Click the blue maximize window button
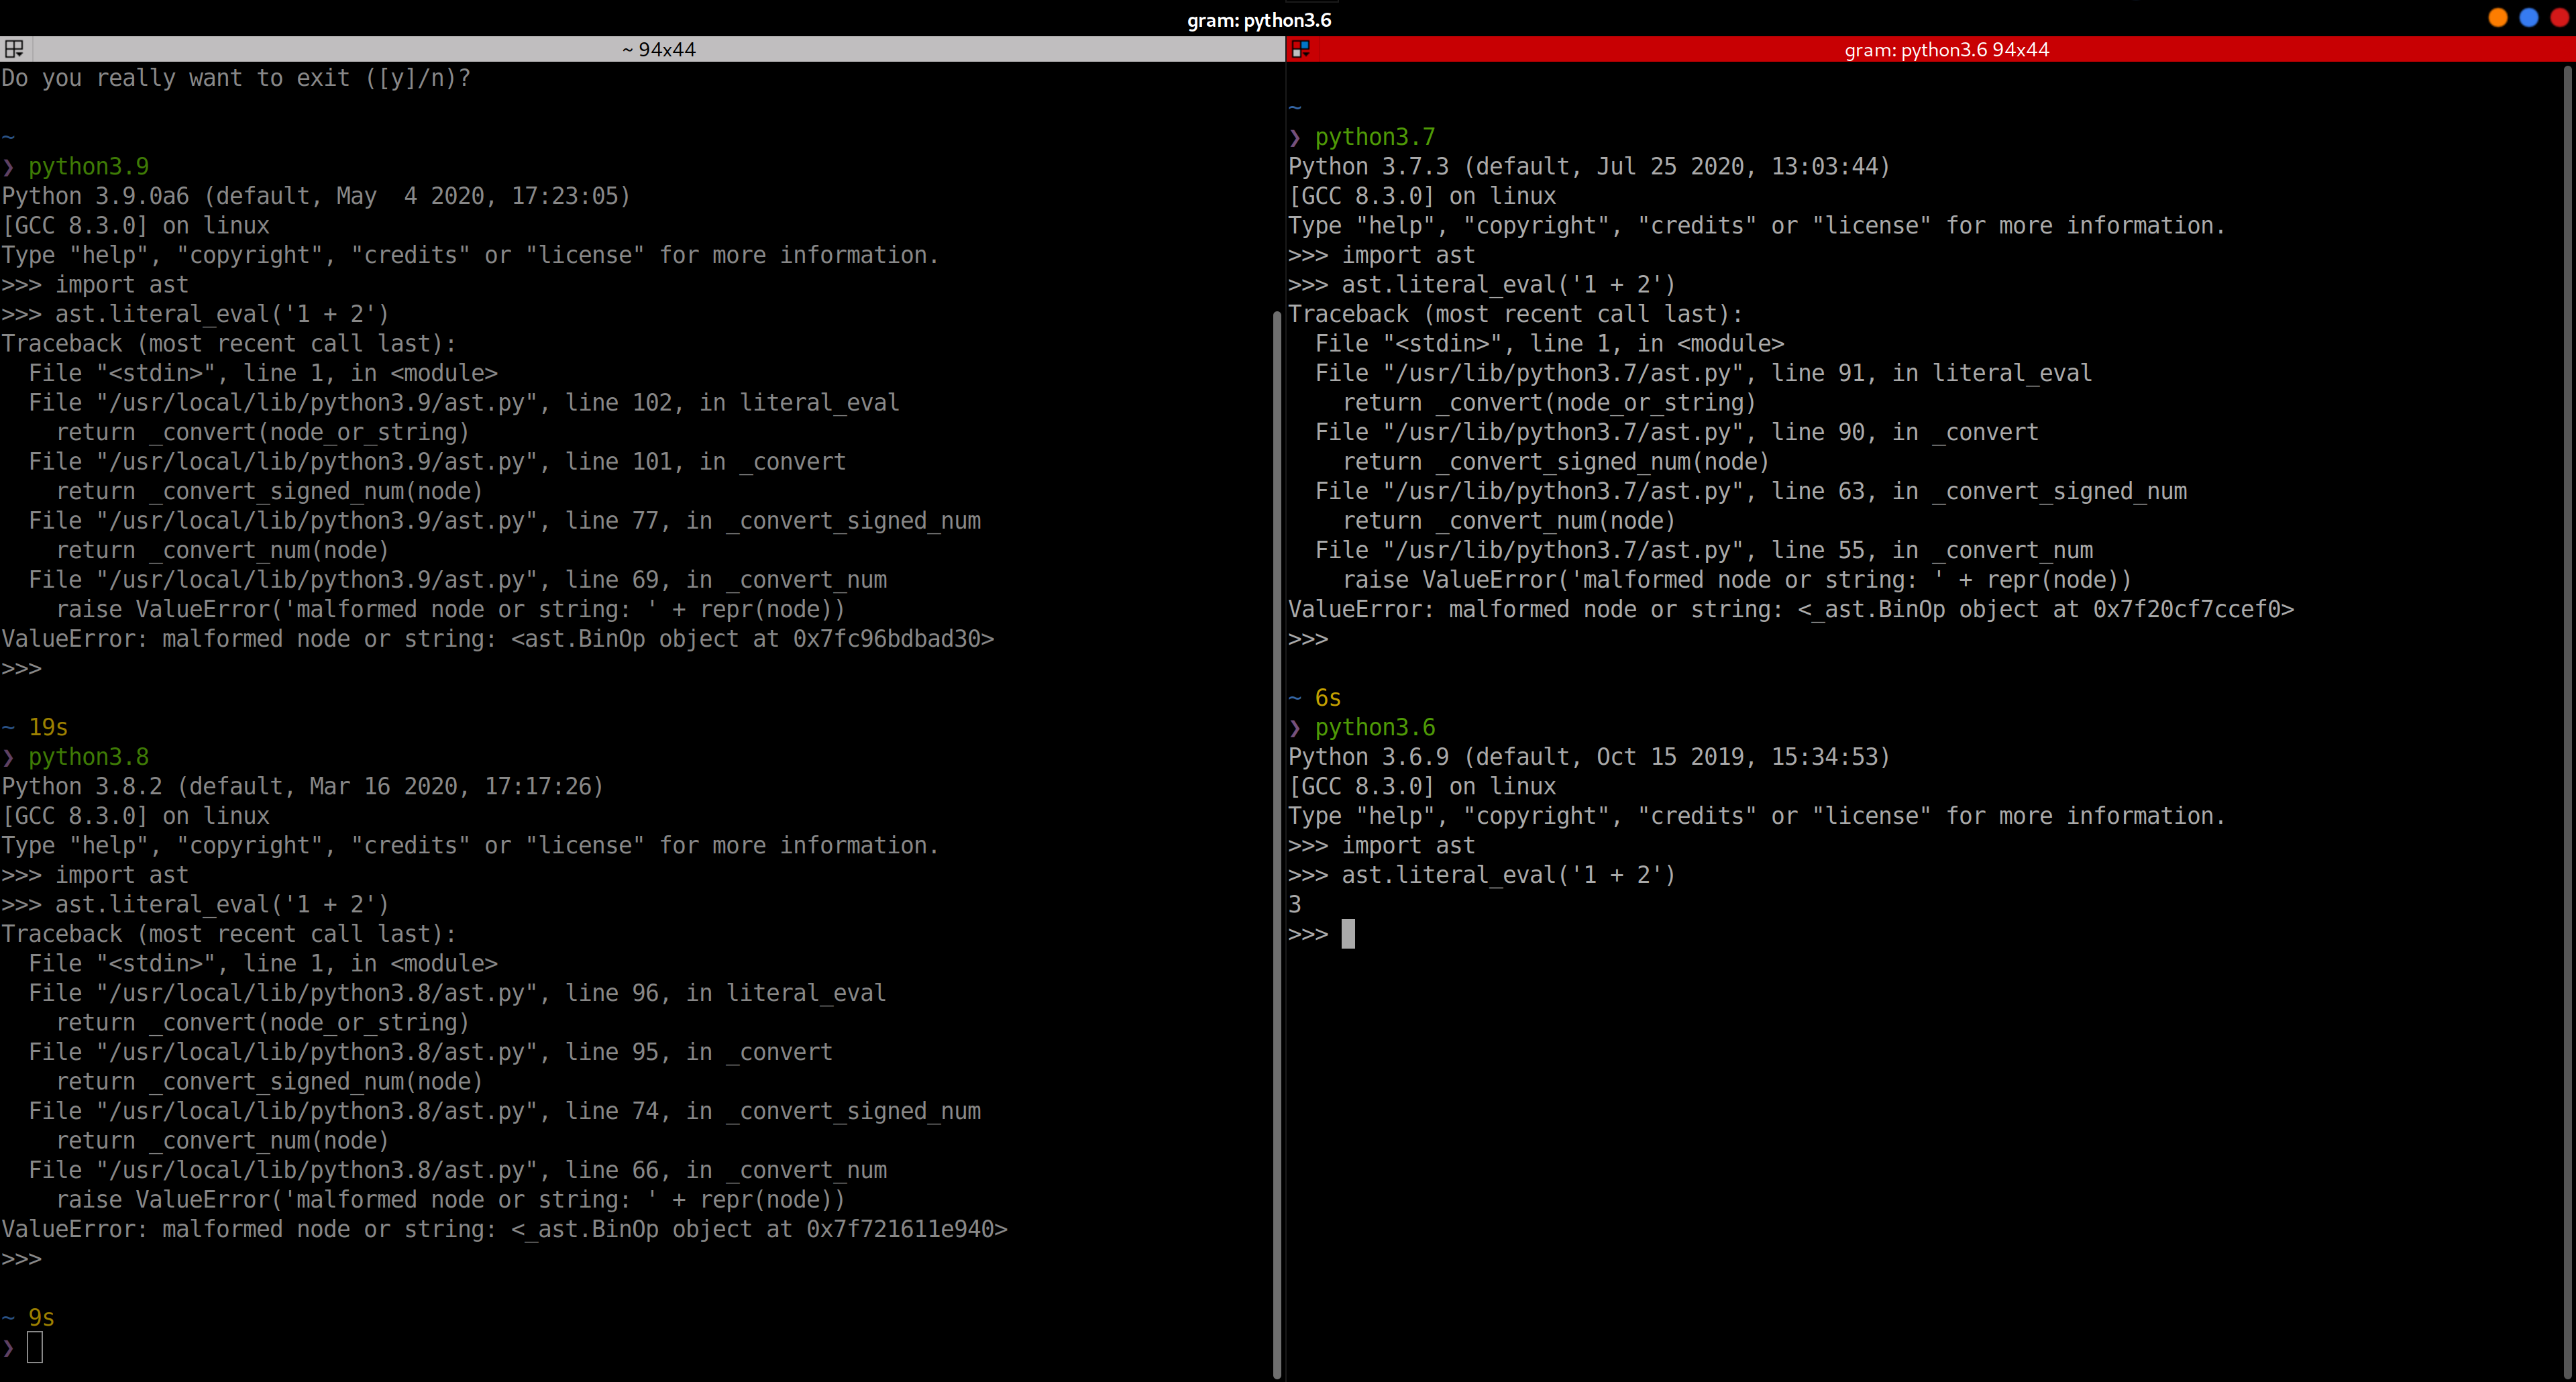 coord(2529,18)
